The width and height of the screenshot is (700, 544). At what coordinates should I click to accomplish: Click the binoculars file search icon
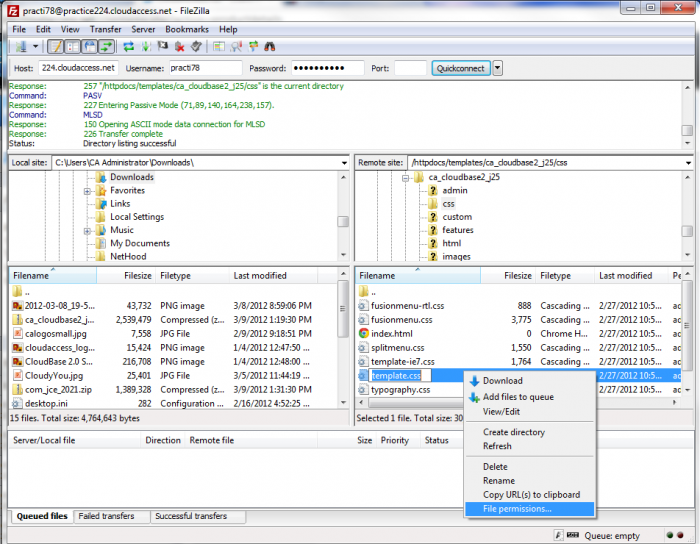[x=268, y=46]
